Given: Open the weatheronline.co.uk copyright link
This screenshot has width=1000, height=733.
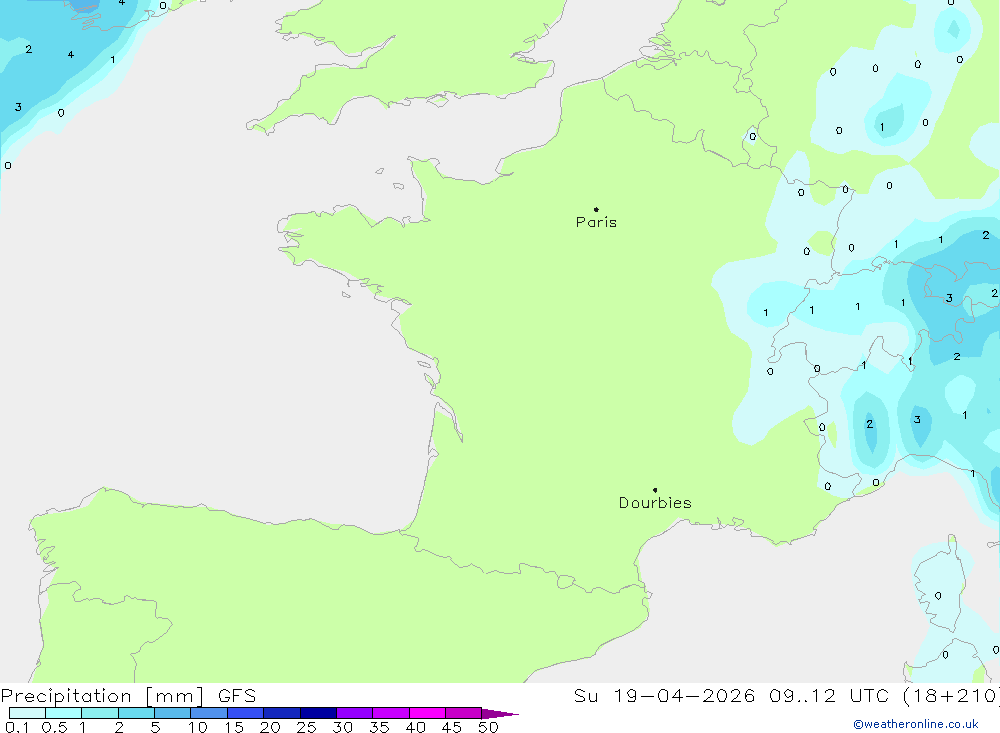Looking at the screenshot, I should pos(916,724).
